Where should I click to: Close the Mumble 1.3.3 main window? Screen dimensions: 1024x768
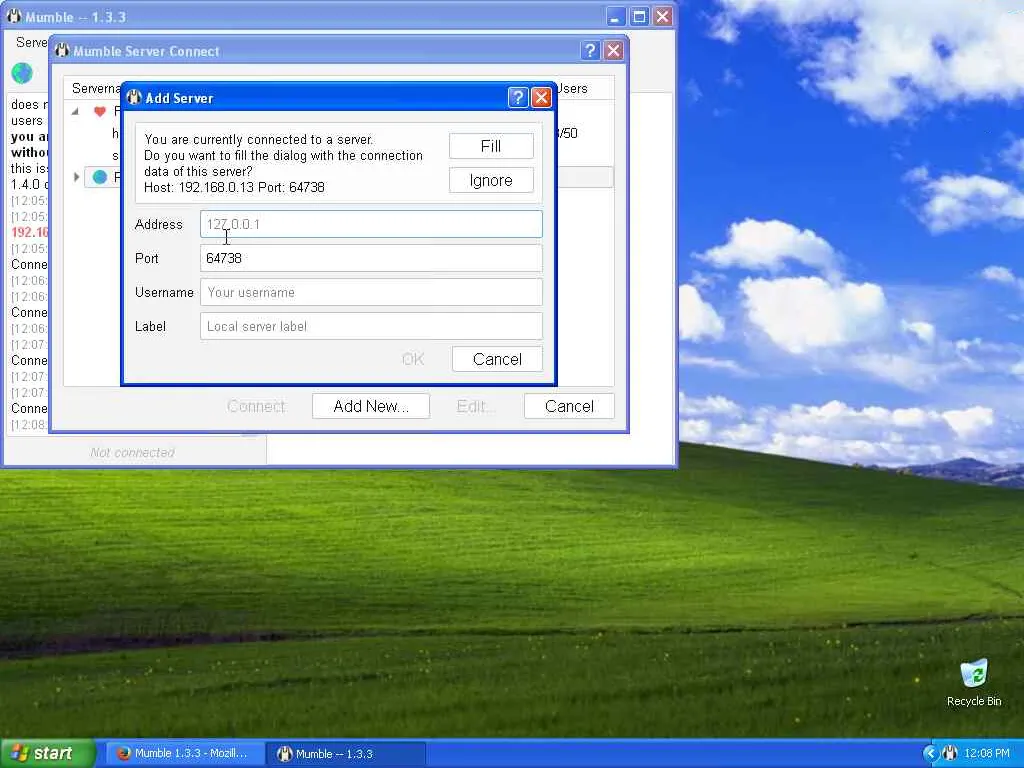pos(663,16)
